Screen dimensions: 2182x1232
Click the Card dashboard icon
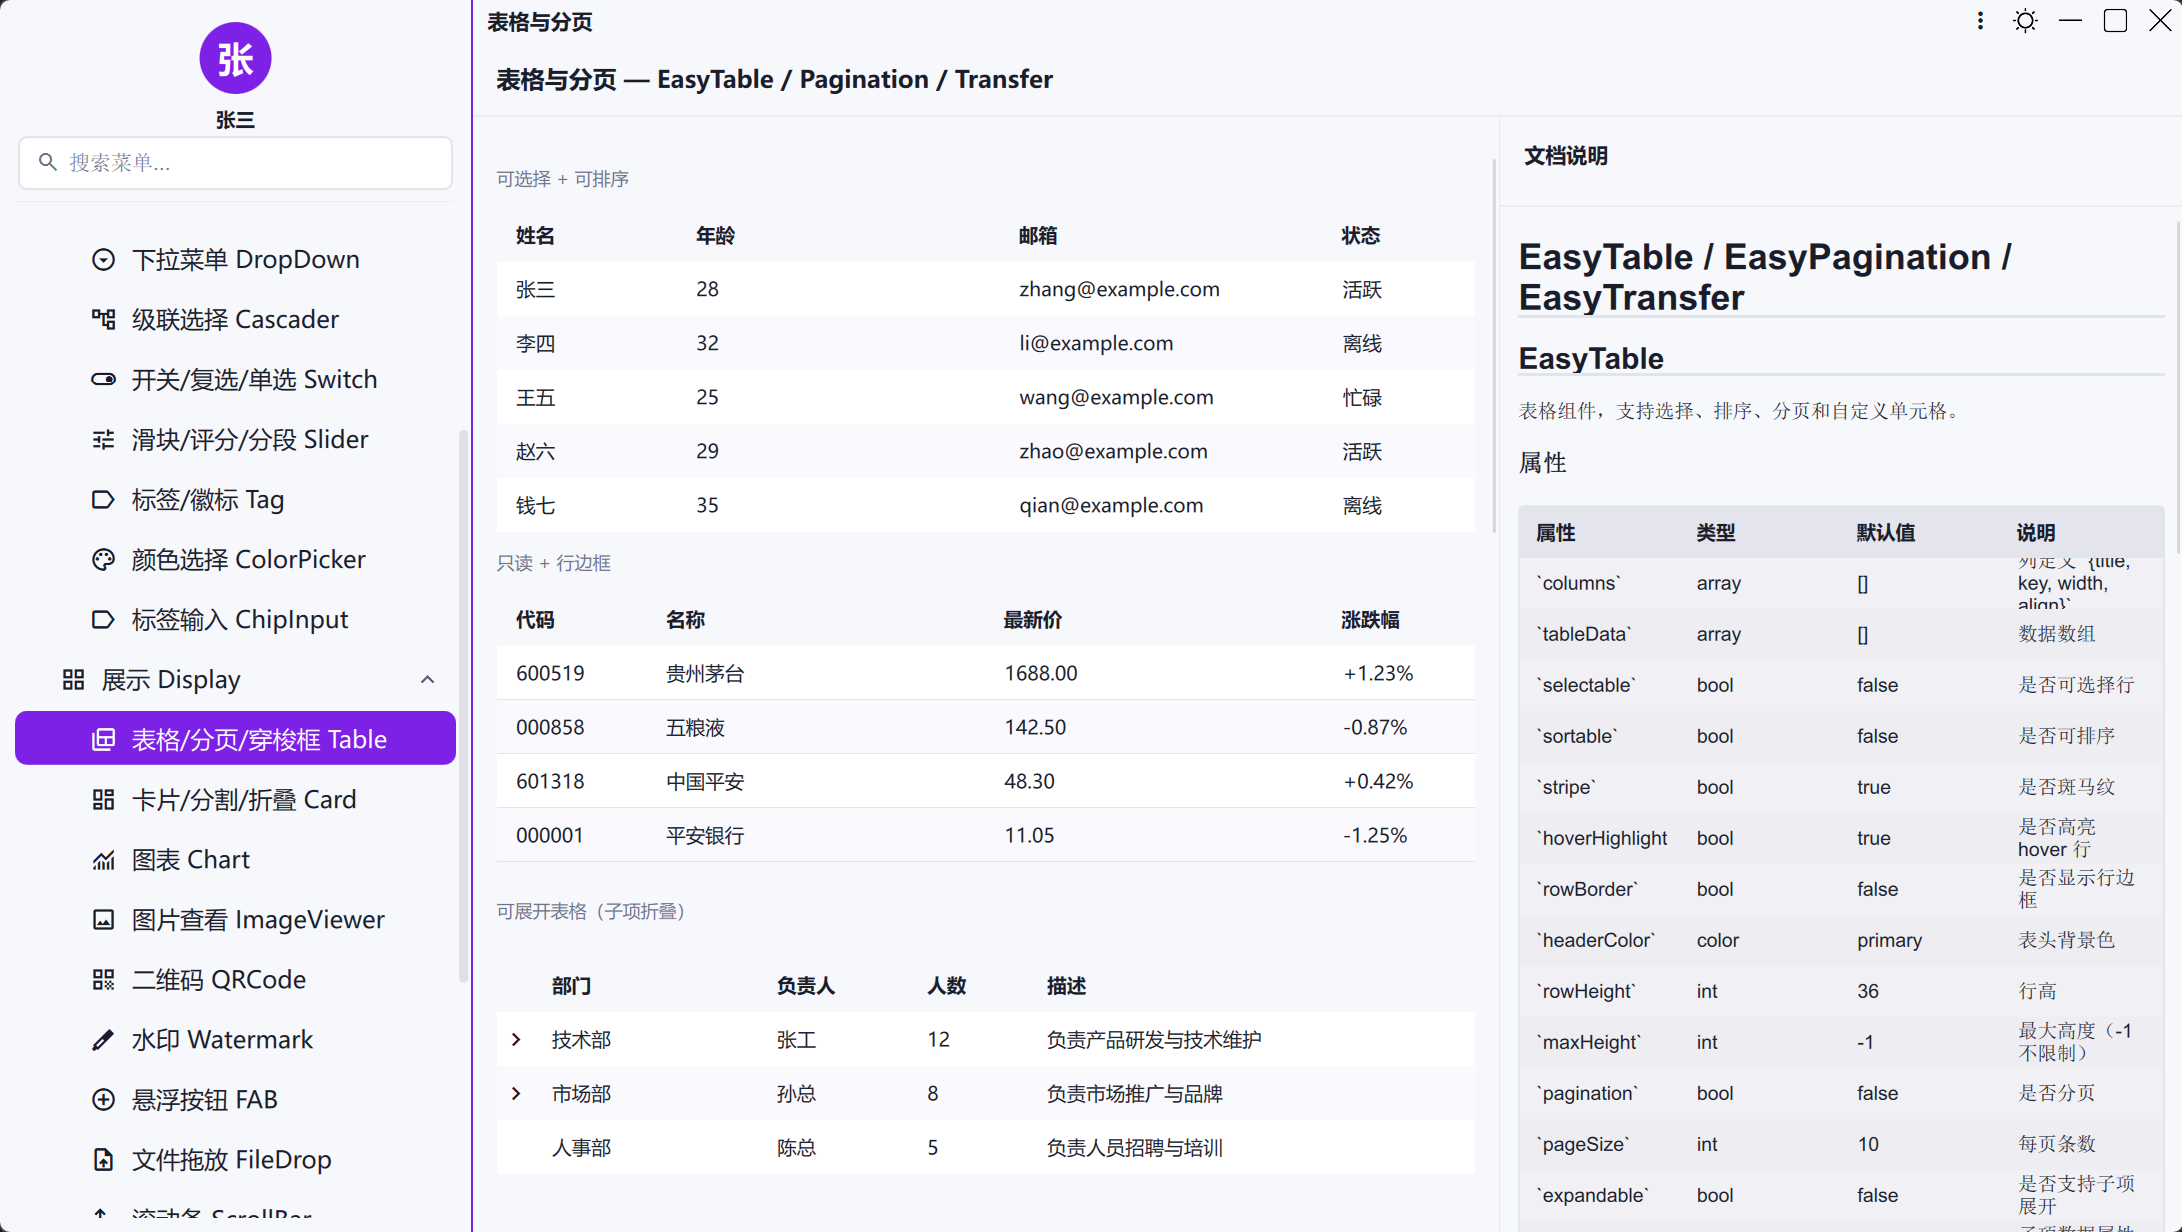103,800
